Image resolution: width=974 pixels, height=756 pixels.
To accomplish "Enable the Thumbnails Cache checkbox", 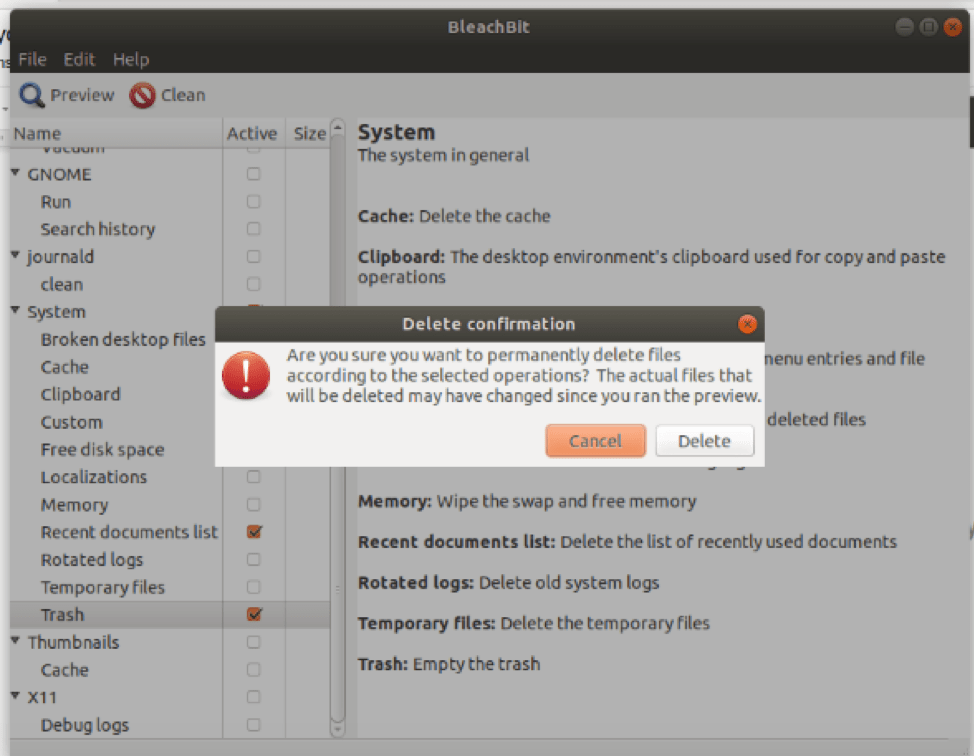I will click(253, 670).
